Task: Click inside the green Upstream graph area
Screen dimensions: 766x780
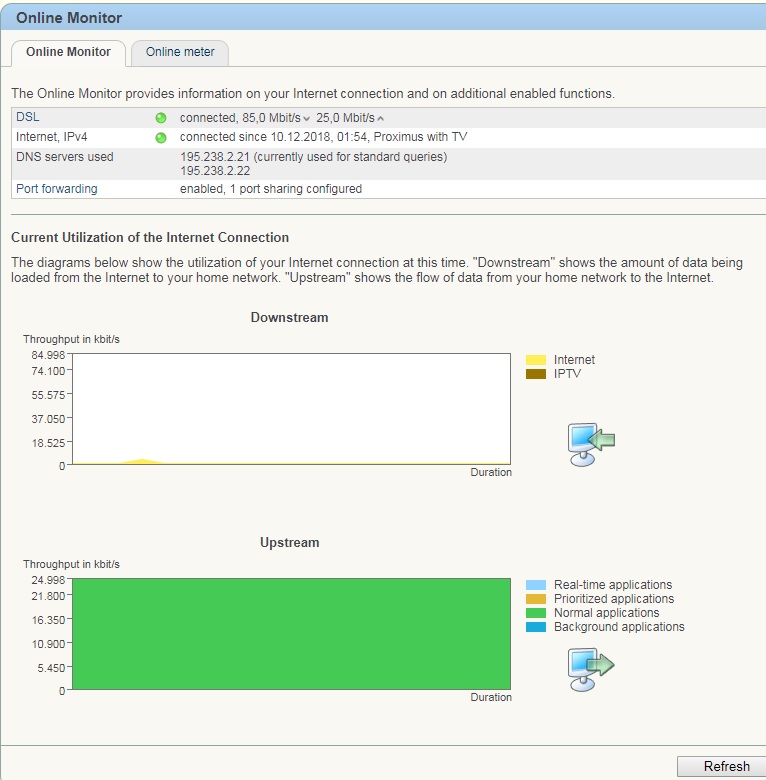Action: 292,634
